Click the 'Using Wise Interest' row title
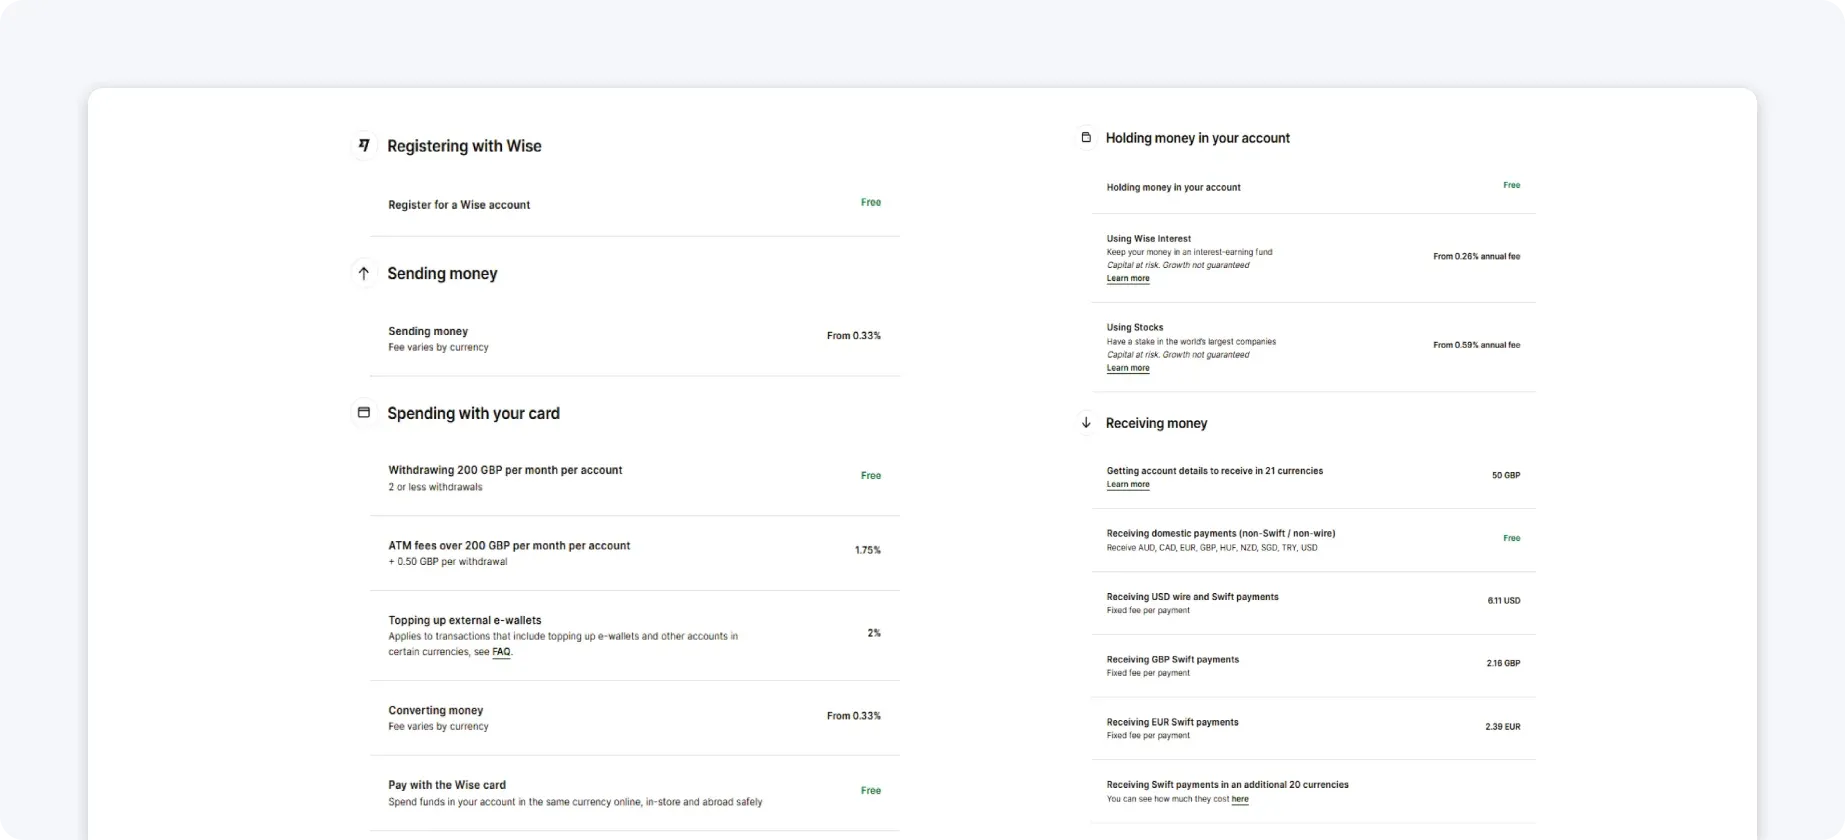 [1149, 239]
